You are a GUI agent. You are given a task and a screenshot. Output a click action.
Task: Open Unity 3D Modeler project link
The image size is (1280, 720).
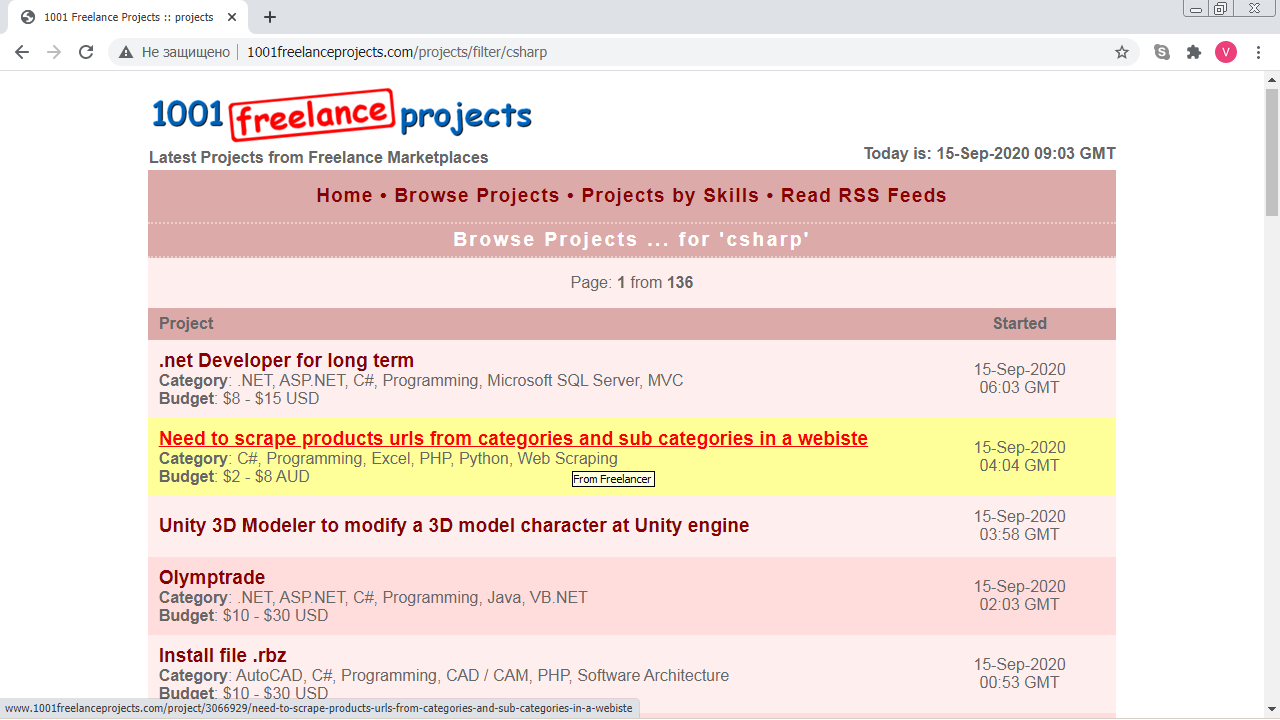(454, 526)
